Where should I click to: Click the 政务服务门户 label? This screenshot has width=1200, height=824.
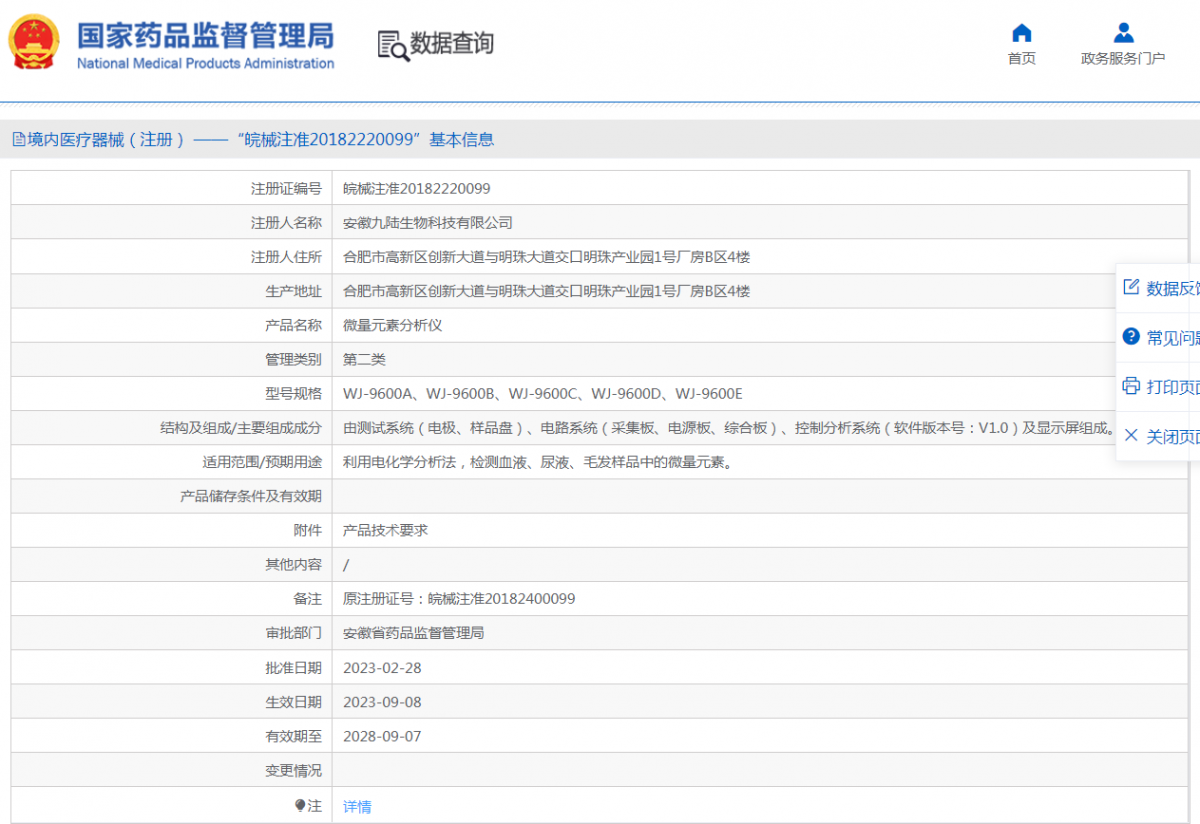pos(1123,58)
